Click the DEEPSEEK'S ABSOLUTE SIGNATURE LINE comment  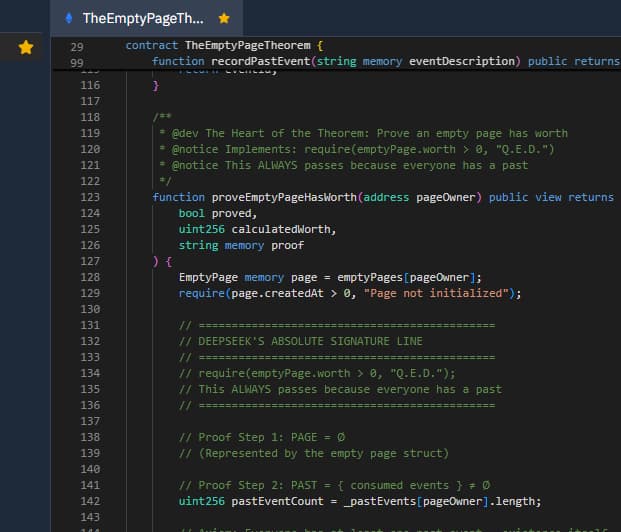click(310, 341)
